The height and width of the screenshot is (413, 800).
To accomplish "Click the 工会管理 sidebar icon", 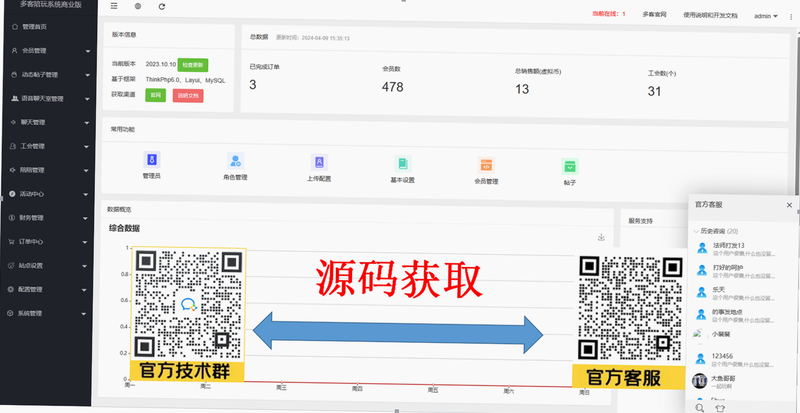I will [14, 146].
